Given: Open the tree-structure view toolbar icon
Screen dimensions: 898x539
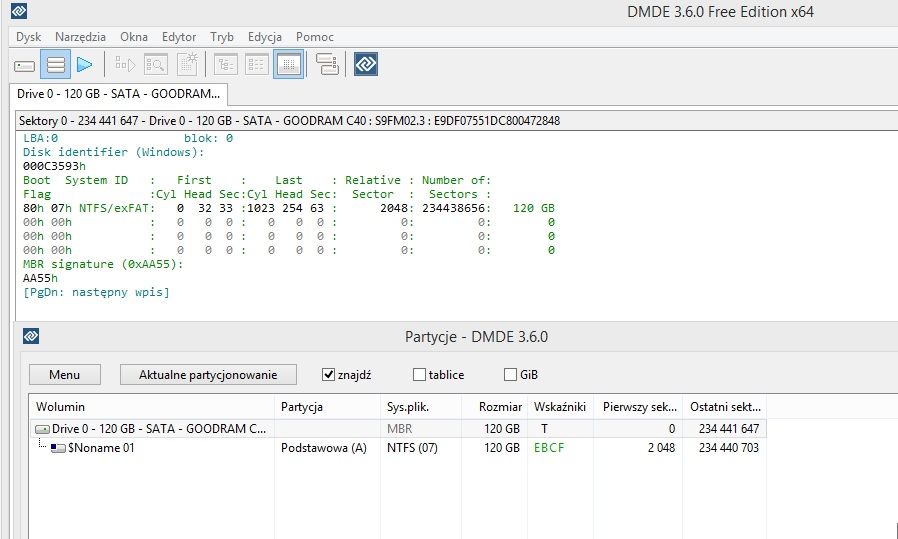Looking at the screenshot, I should tap(226, 64).
